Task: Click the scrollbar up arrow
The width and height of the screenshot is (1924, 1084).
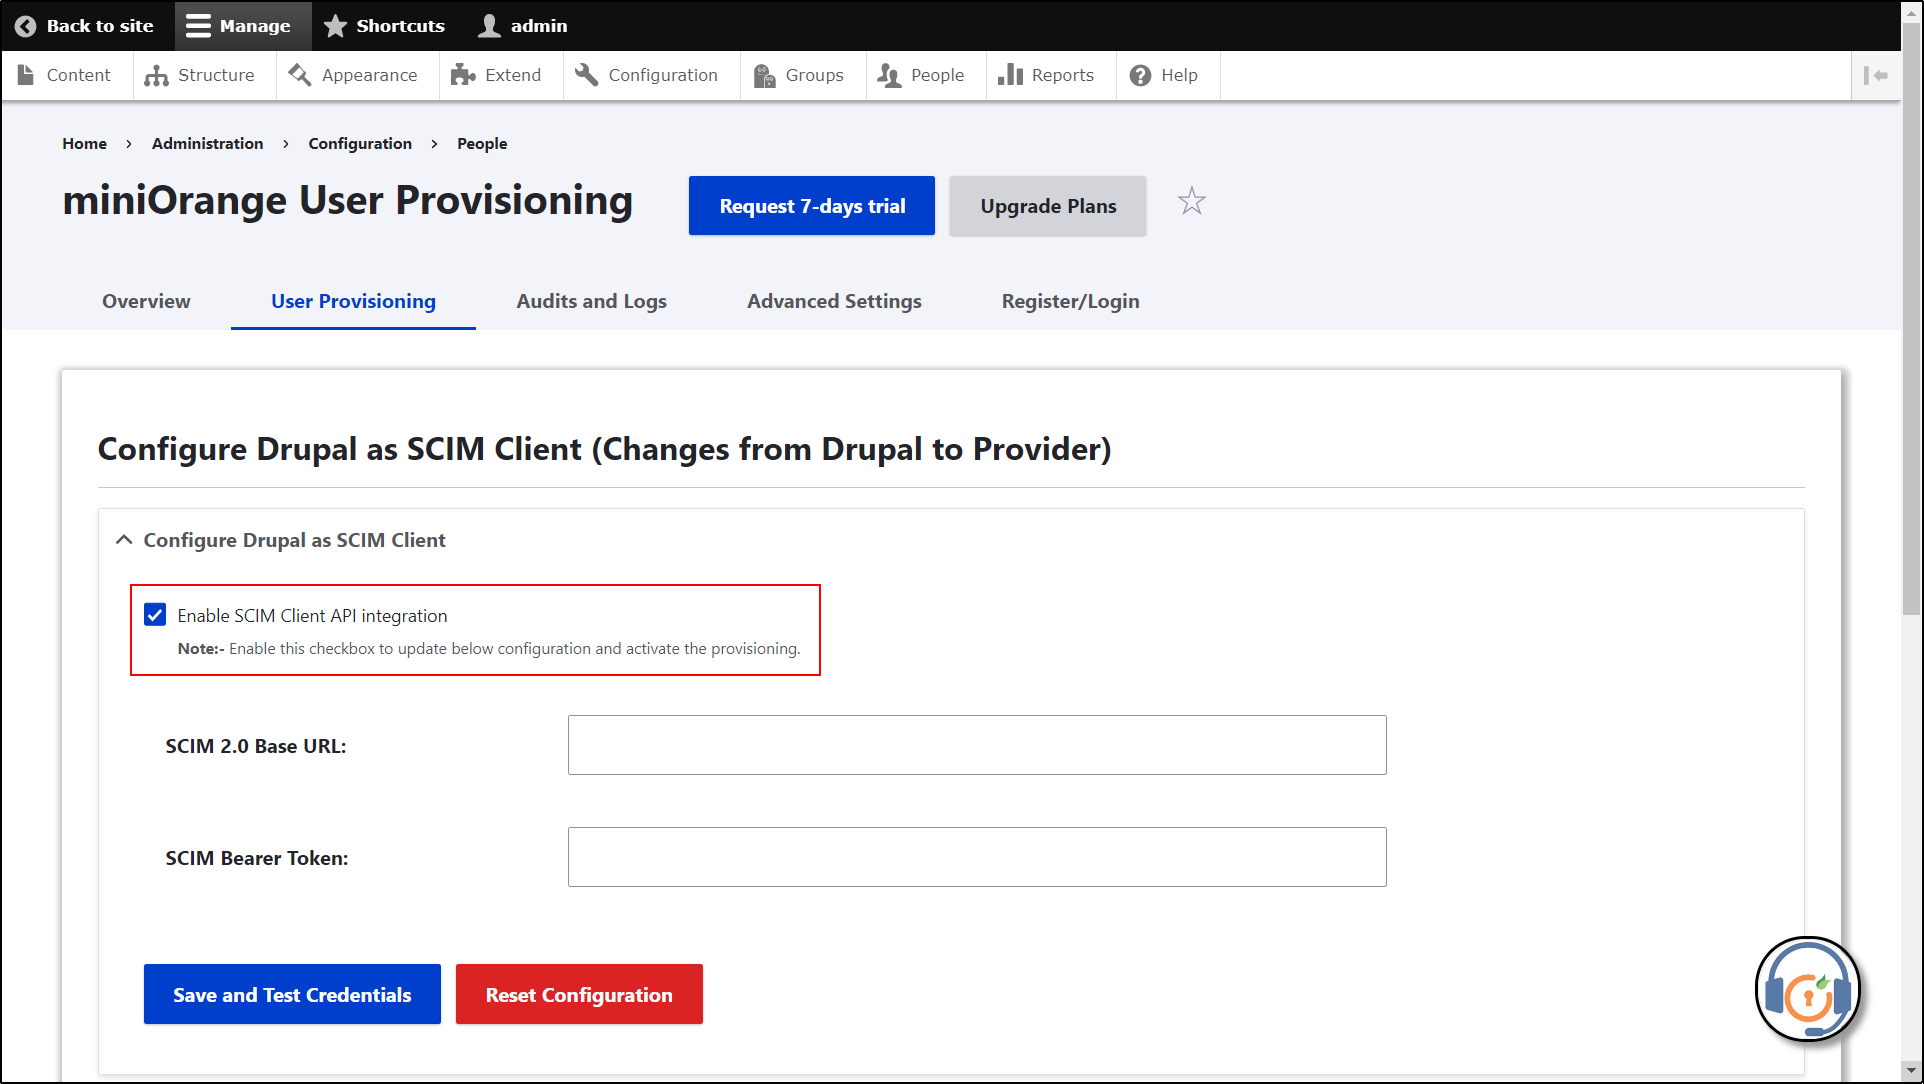Action: coord(1912,12)
